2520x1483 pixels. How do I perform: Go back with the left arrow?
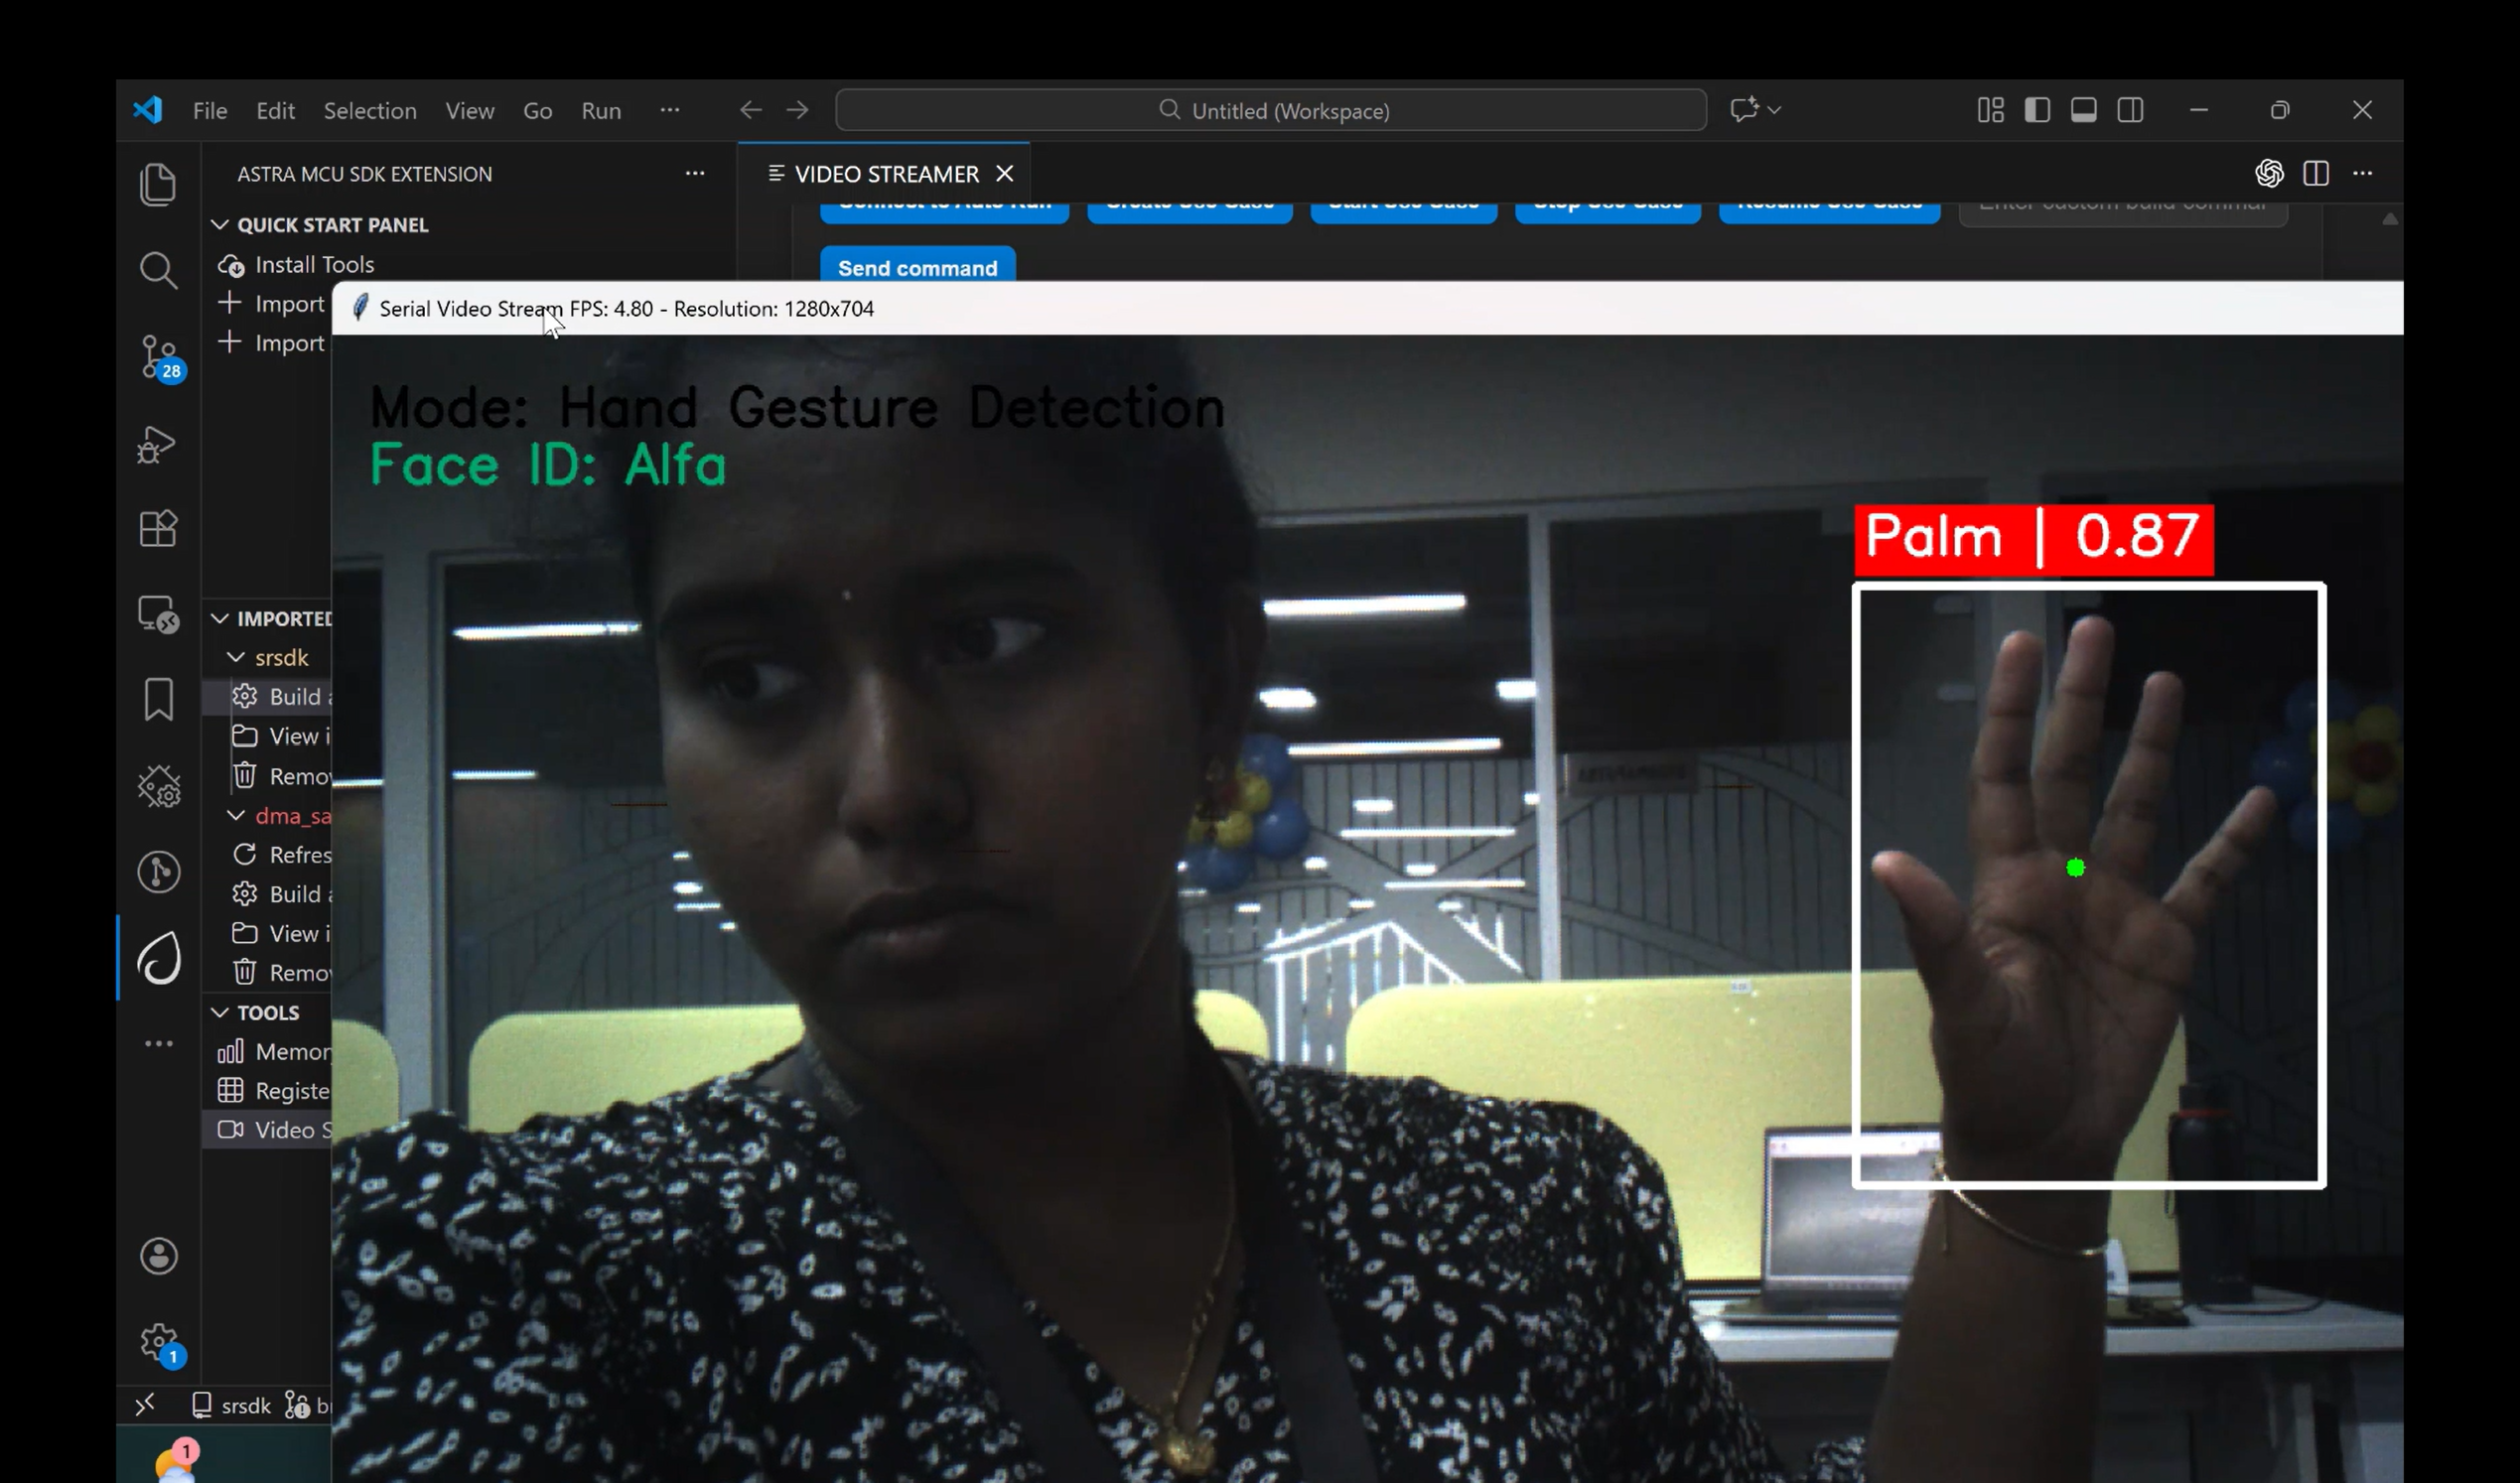click(751, 110)
